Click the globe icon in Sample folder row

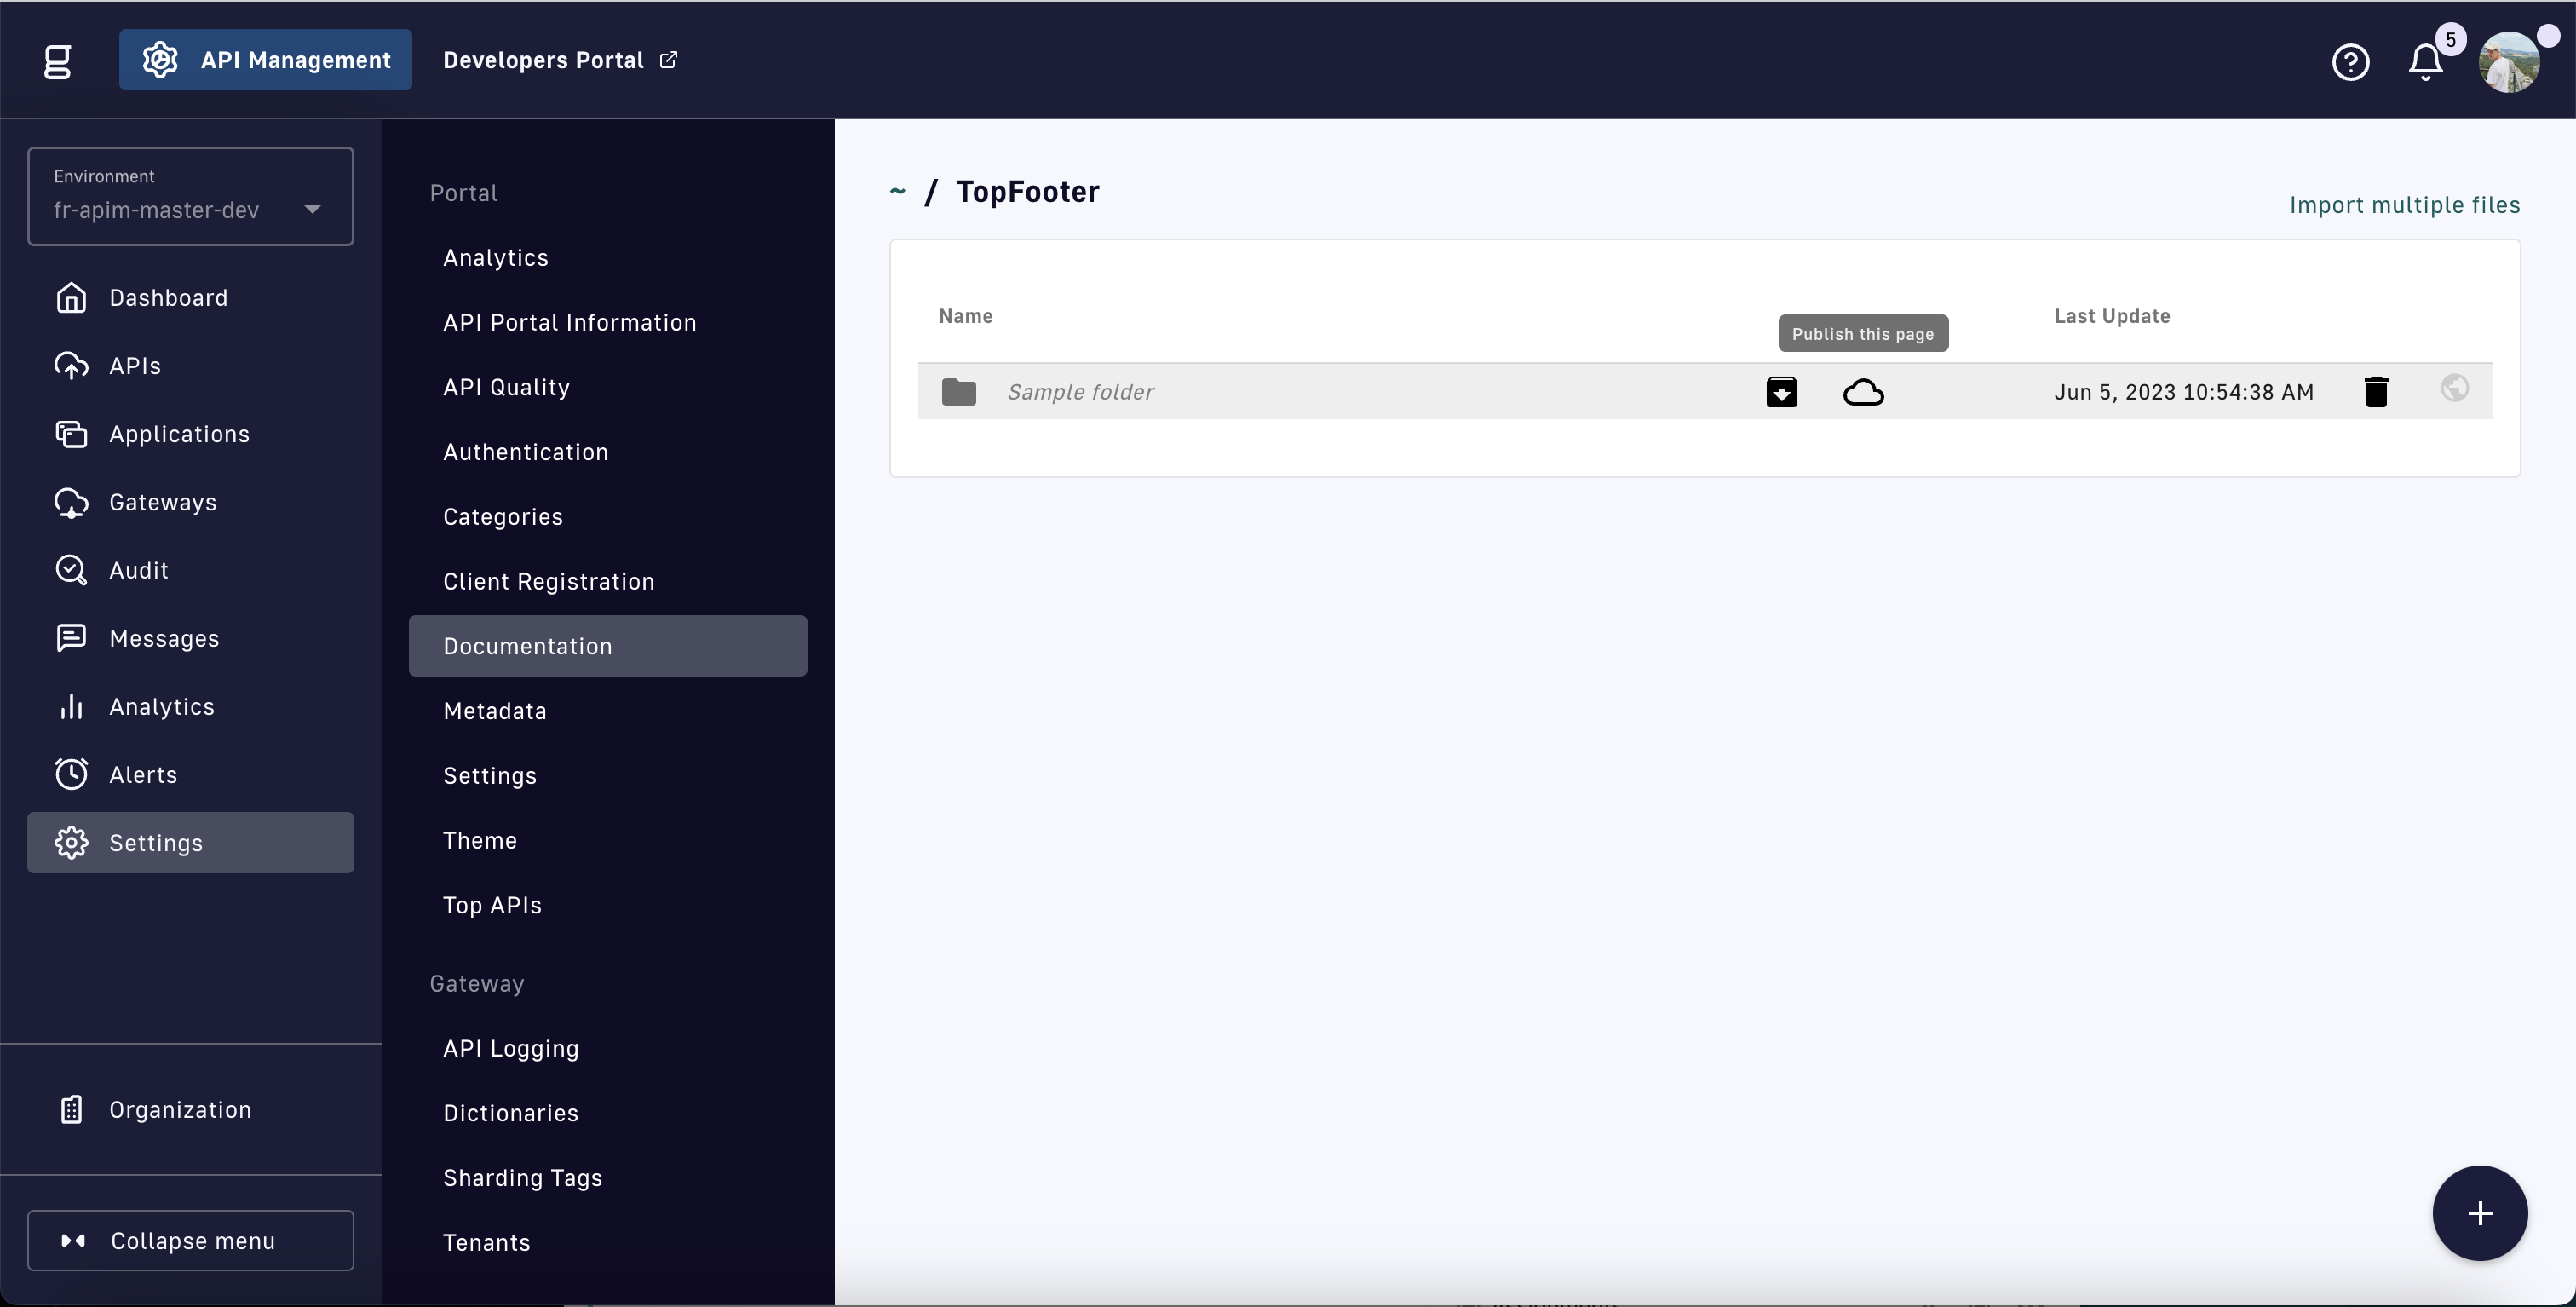(x=2454, y=388)
